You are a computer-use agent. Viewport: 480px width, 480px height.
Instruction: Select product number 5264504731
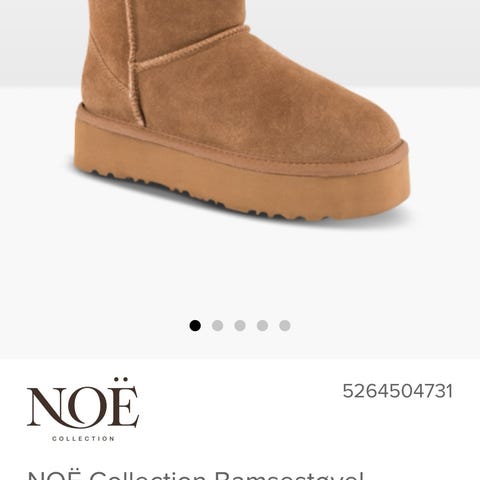tap(398, 391)
